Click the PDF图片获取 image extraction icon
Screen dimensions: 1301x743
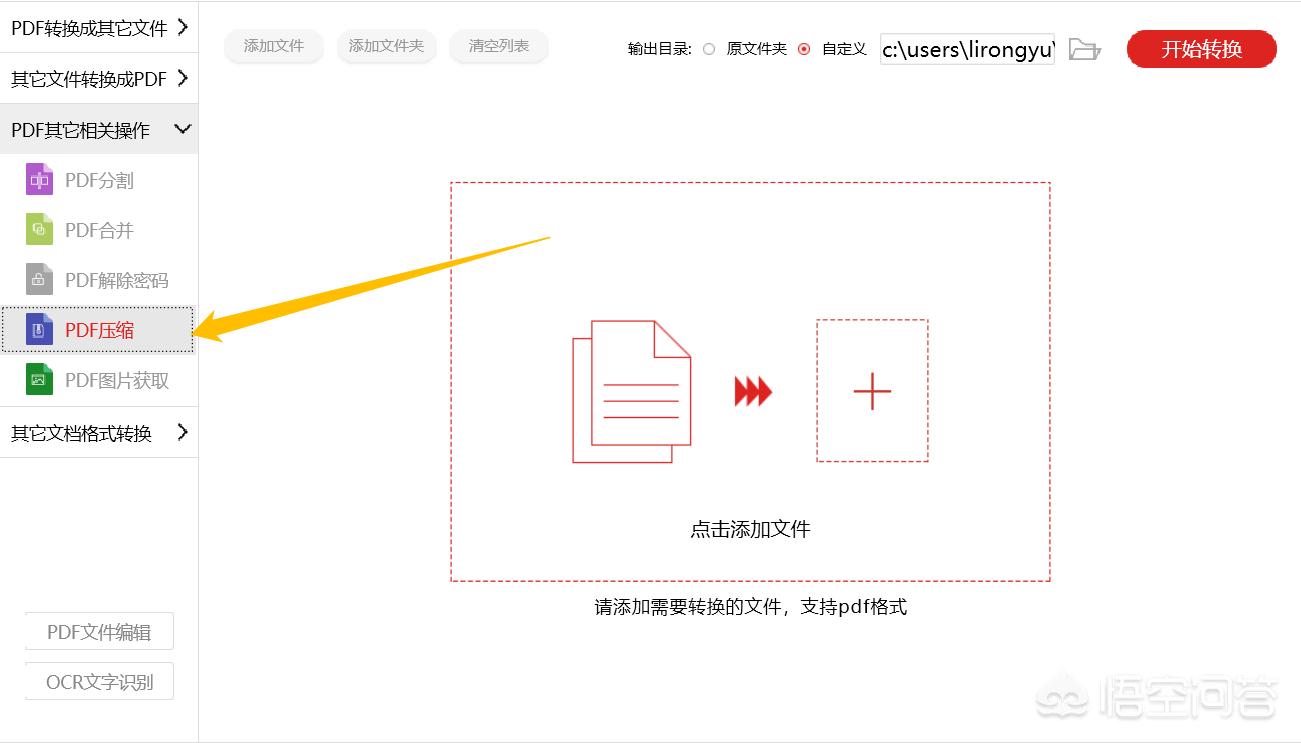[38, 380]
